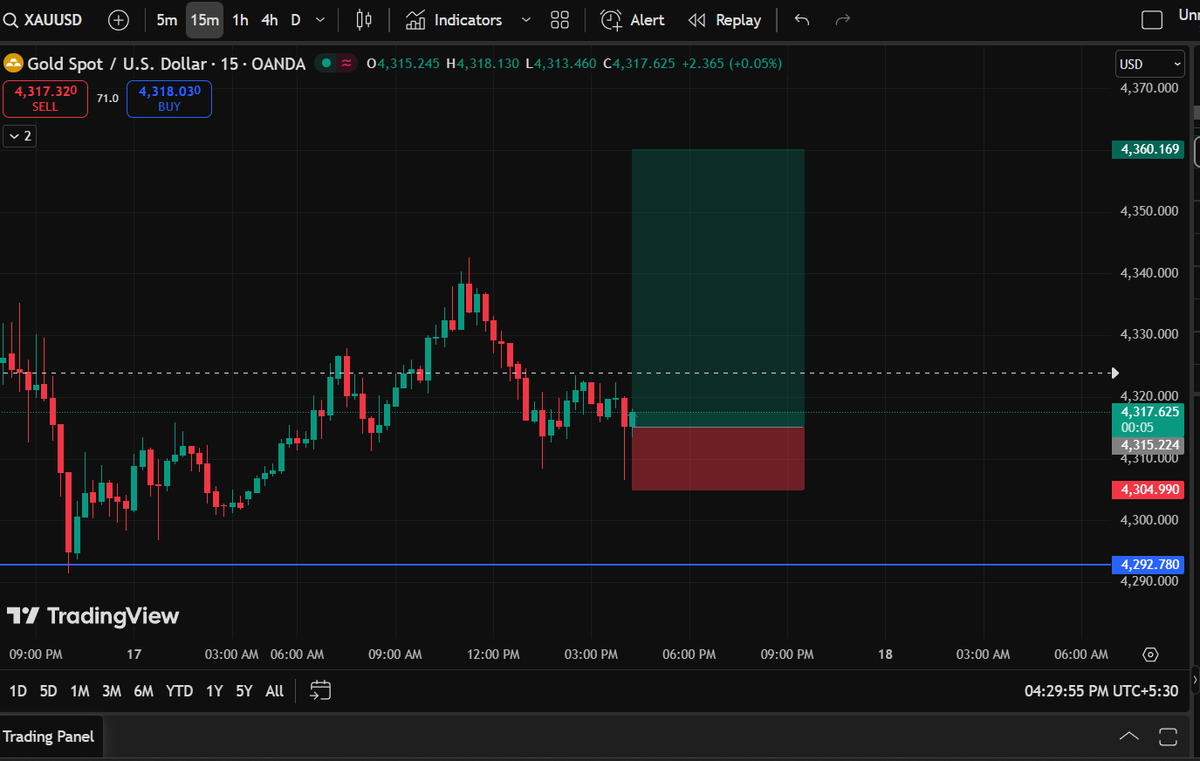Open the Trading Panel tab

[x=49, y=737]
